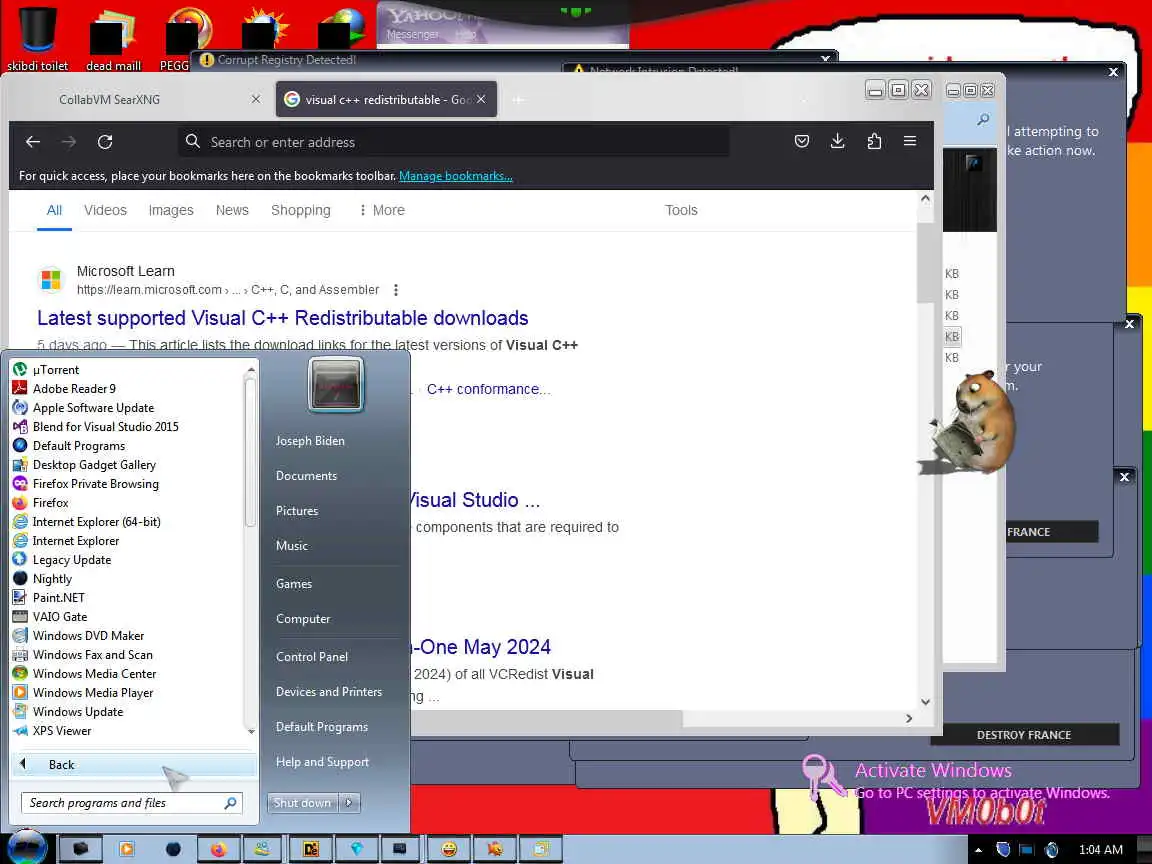Viewport: 1152px width, 864px height.
Task: Click the Start orb on taskbar
Action: pos(28,847)
